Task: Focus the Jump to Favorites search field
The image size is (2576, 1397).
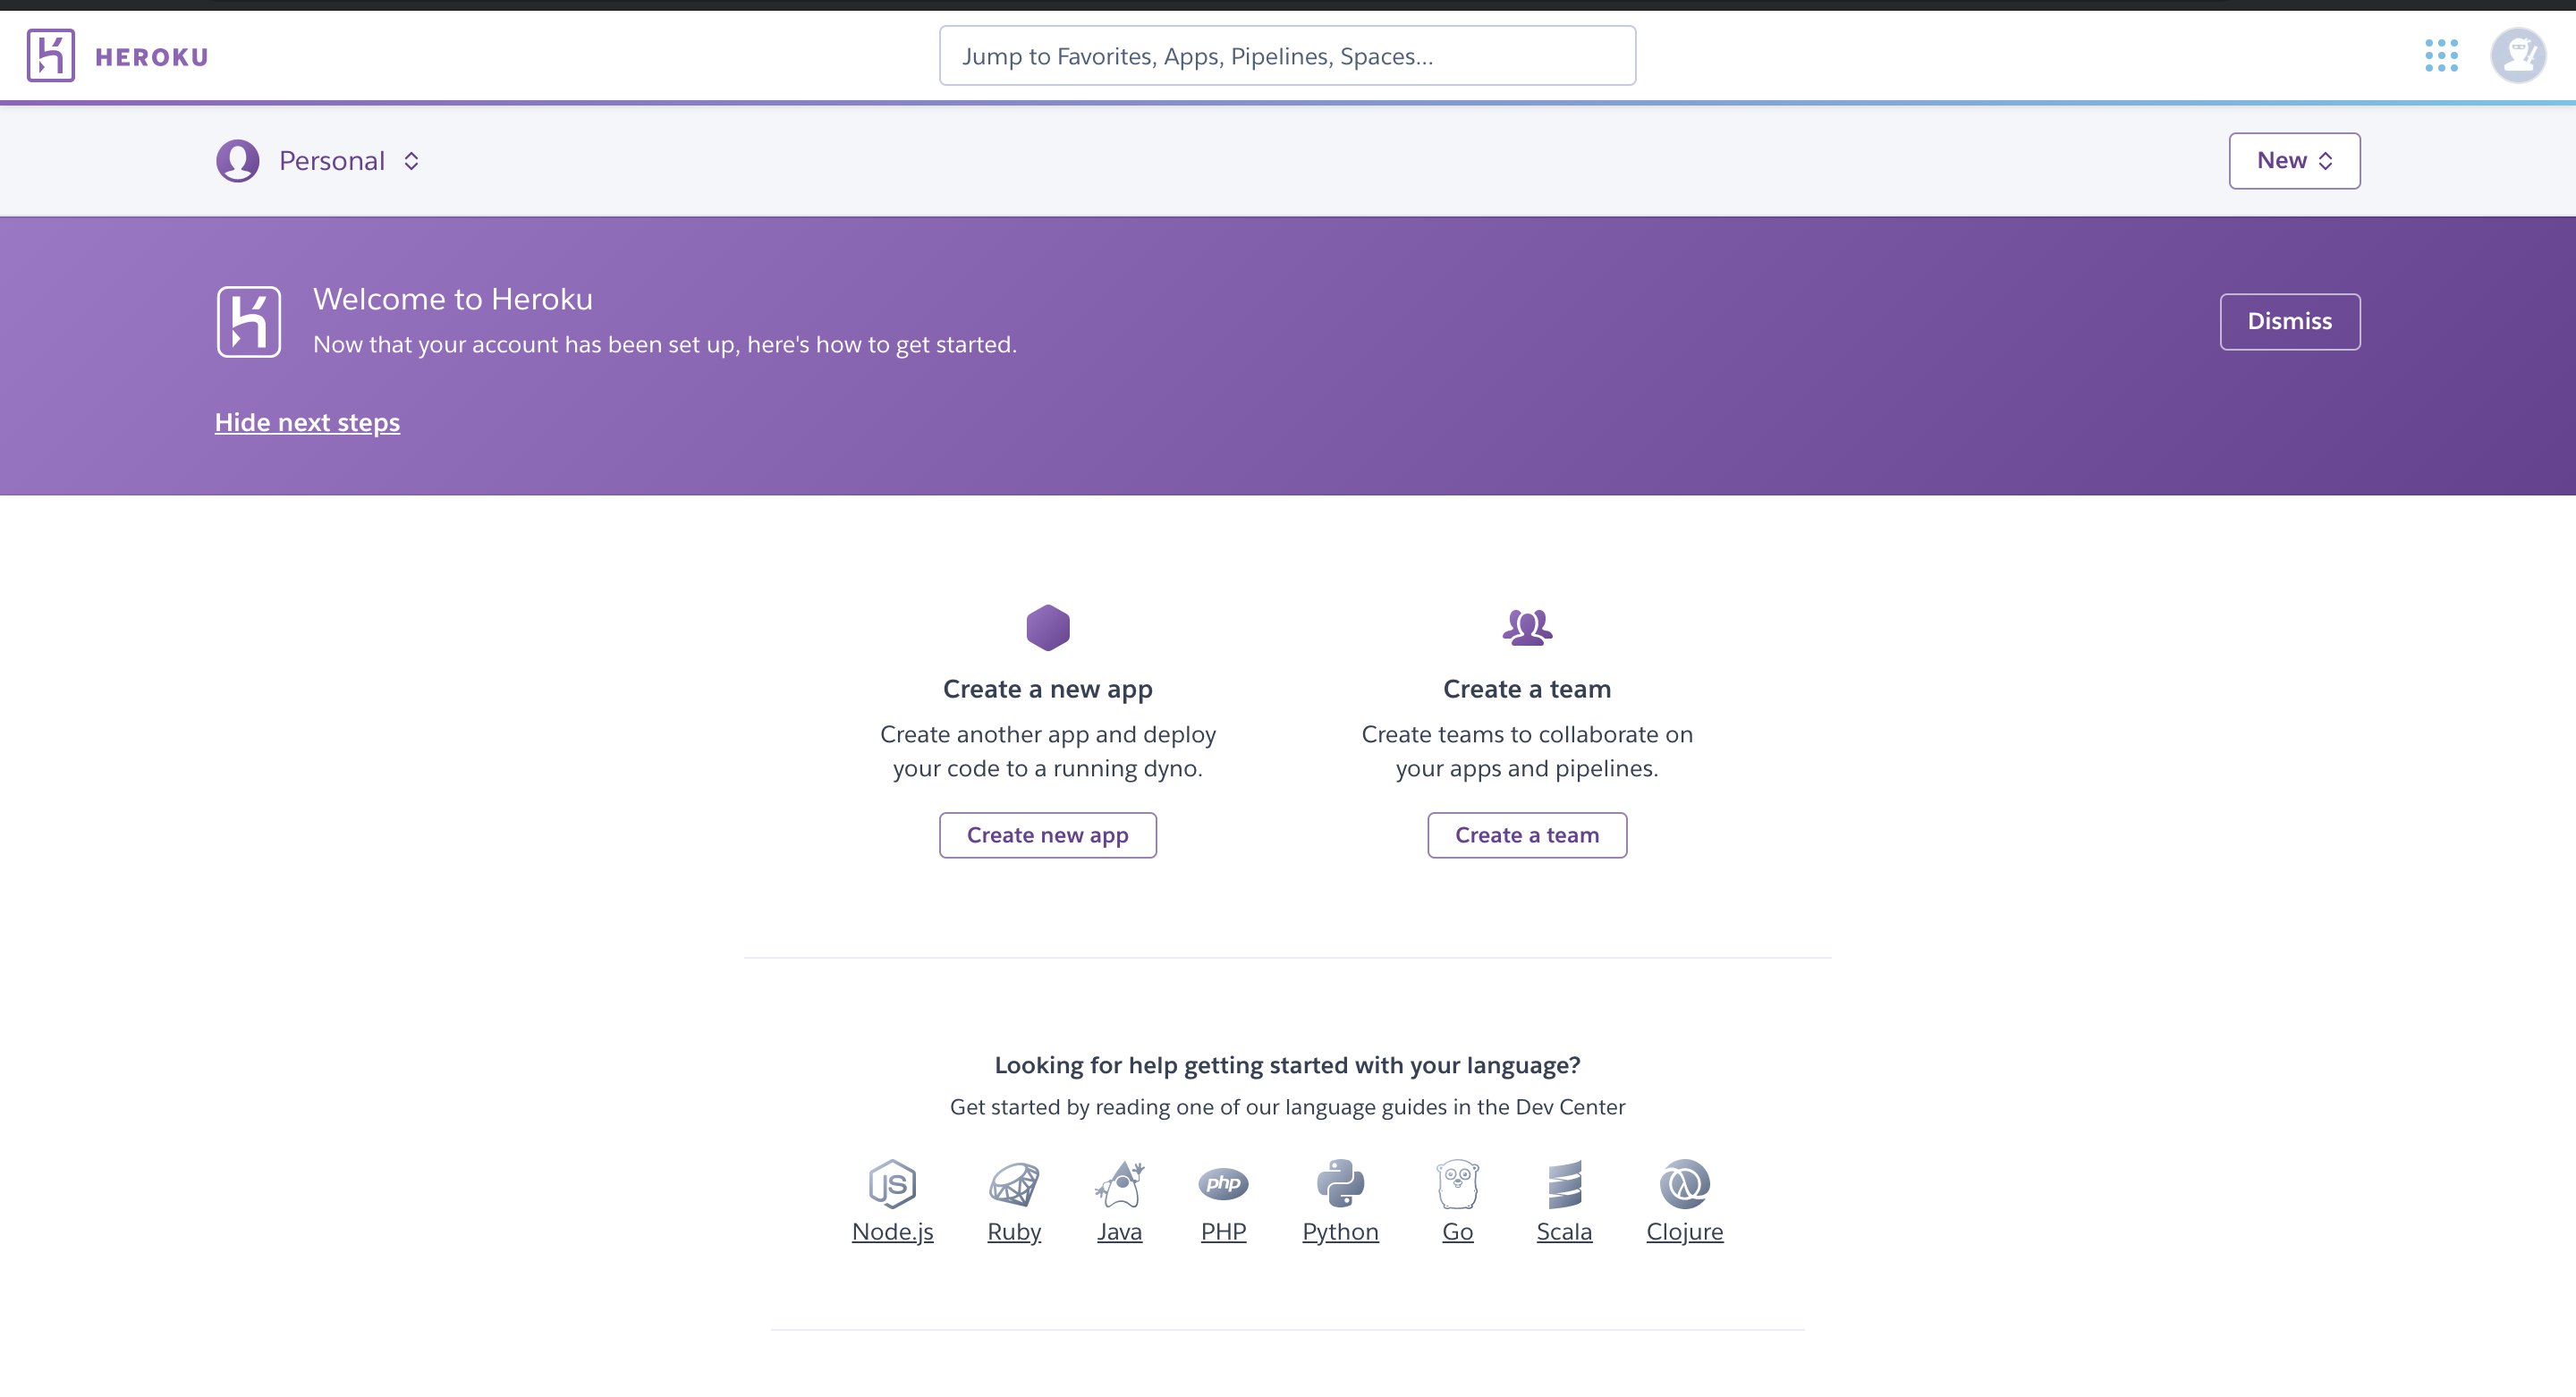Action: pos(1287,56)
